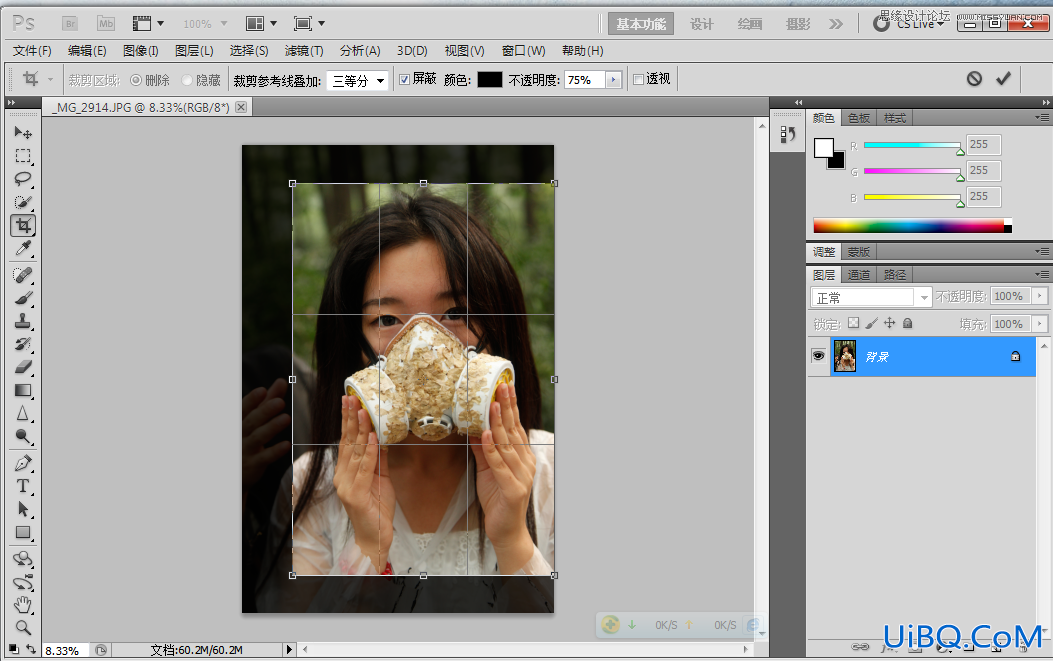
Task: Open the layer fill 100% arrow
Action: click(1040, 324)
